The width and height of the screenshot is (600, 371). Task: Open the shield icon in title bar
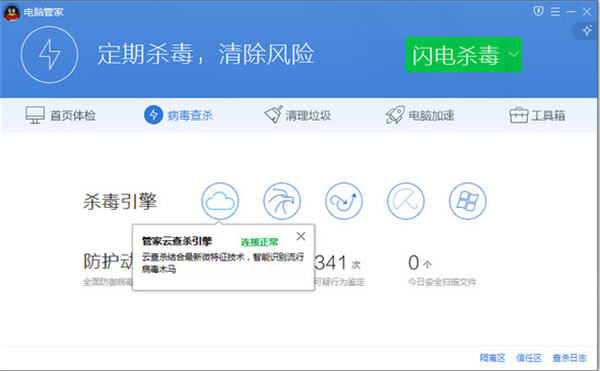[538, 11]
